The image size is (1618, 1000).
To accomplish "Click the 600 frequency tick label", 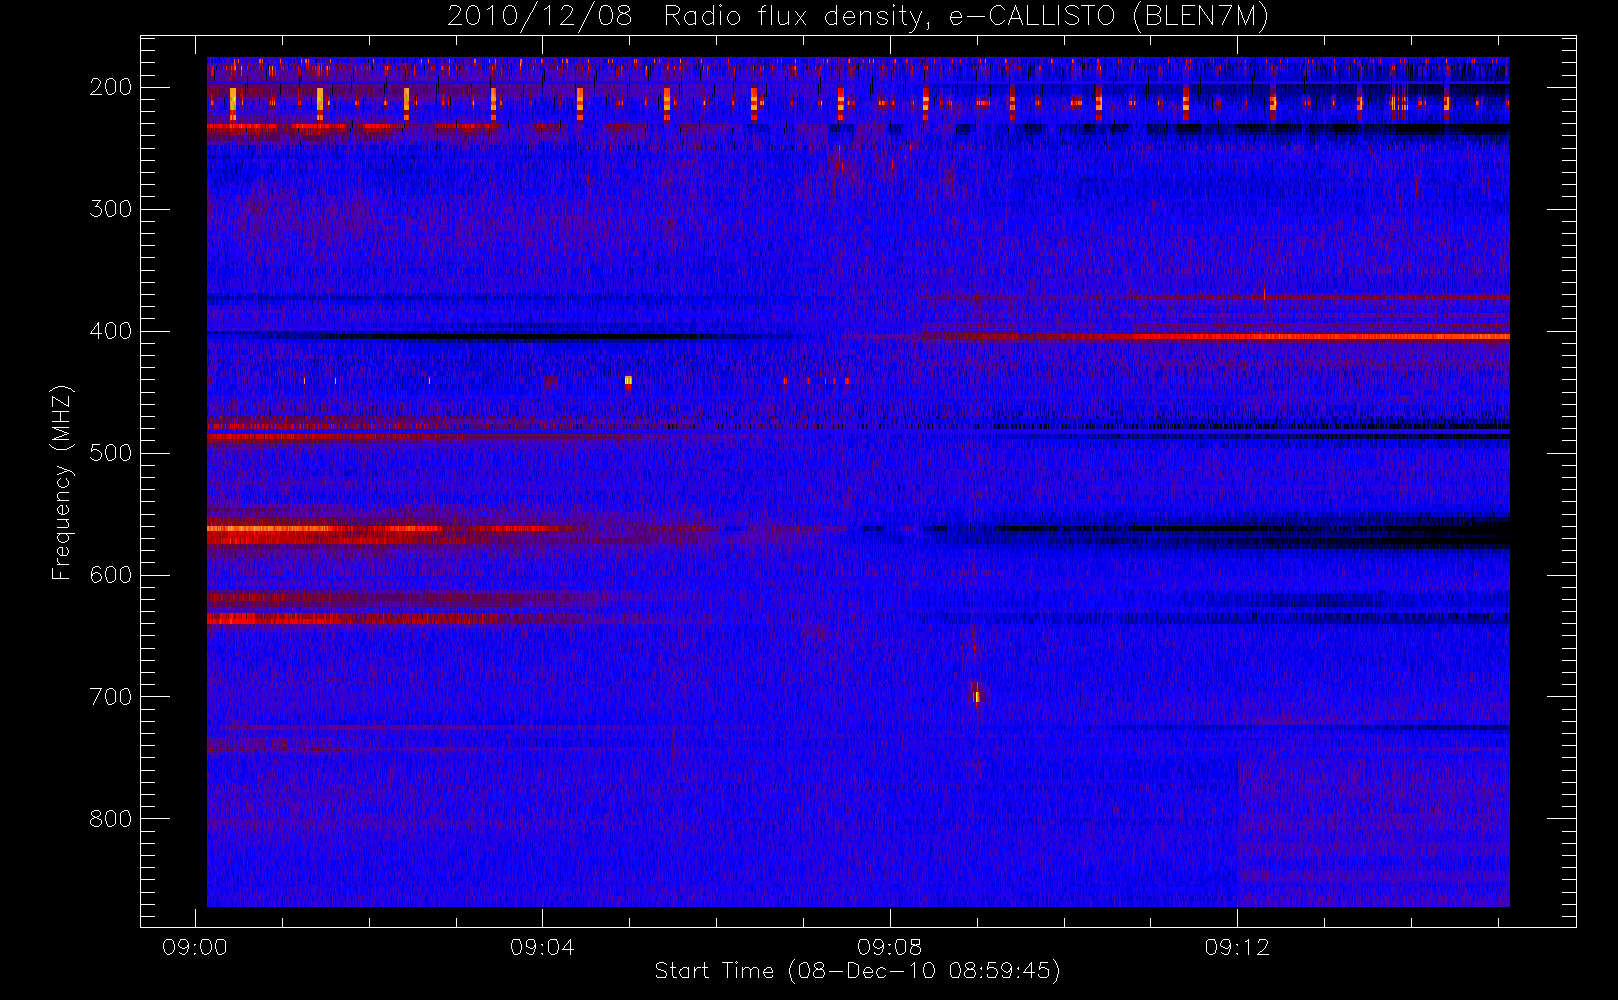I will point(110,575).
